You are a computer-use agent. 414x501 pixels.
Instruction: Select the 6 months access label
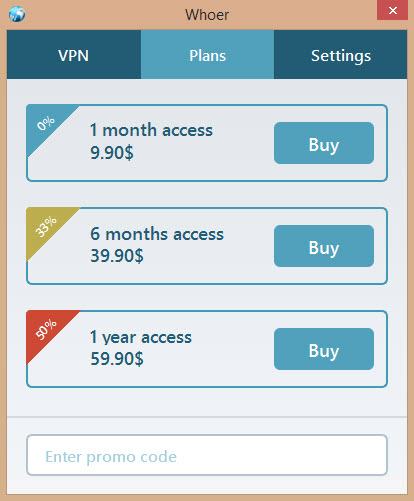click(157, 234)
